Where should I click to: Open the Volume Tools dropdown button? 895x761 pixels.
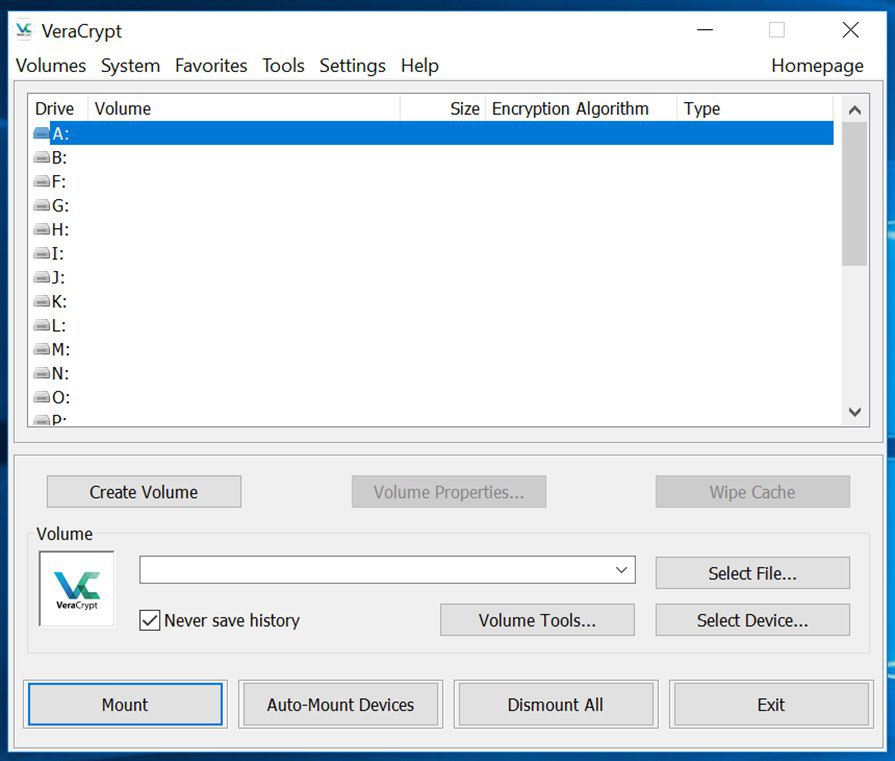tap(537, 620)
